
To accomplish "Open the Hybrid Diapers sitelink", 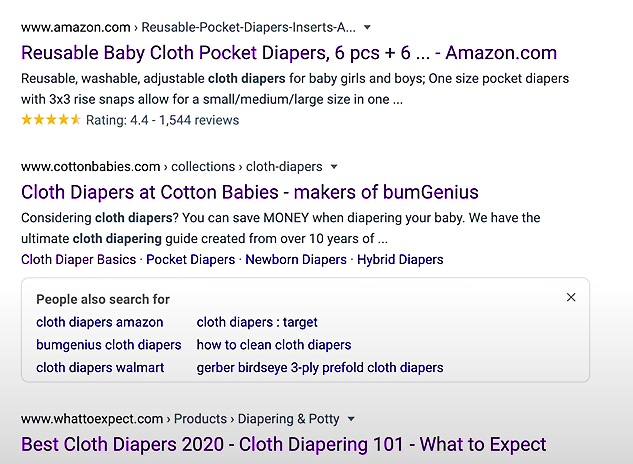I will tap(400, 260).
